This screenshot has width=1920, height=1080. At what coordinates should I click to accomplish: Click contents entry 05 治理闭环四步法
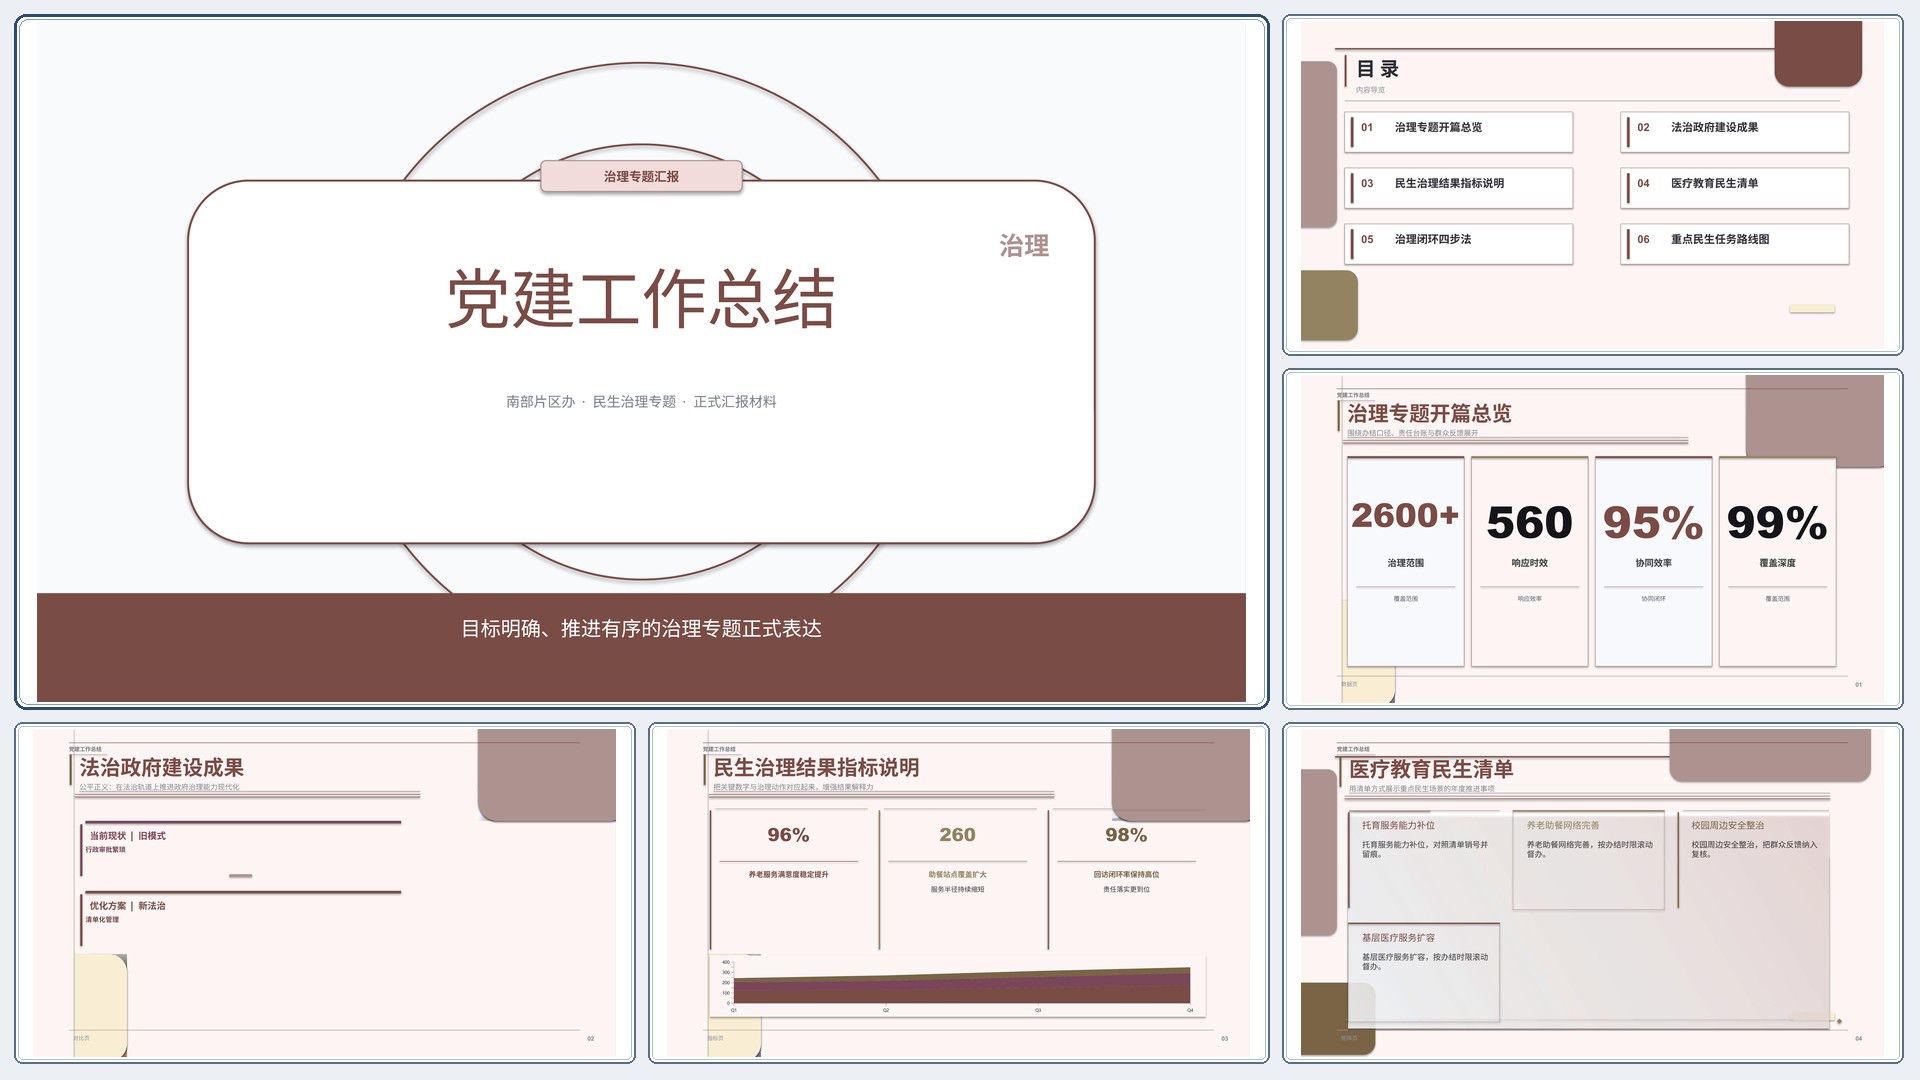[x=1458, y=243]
